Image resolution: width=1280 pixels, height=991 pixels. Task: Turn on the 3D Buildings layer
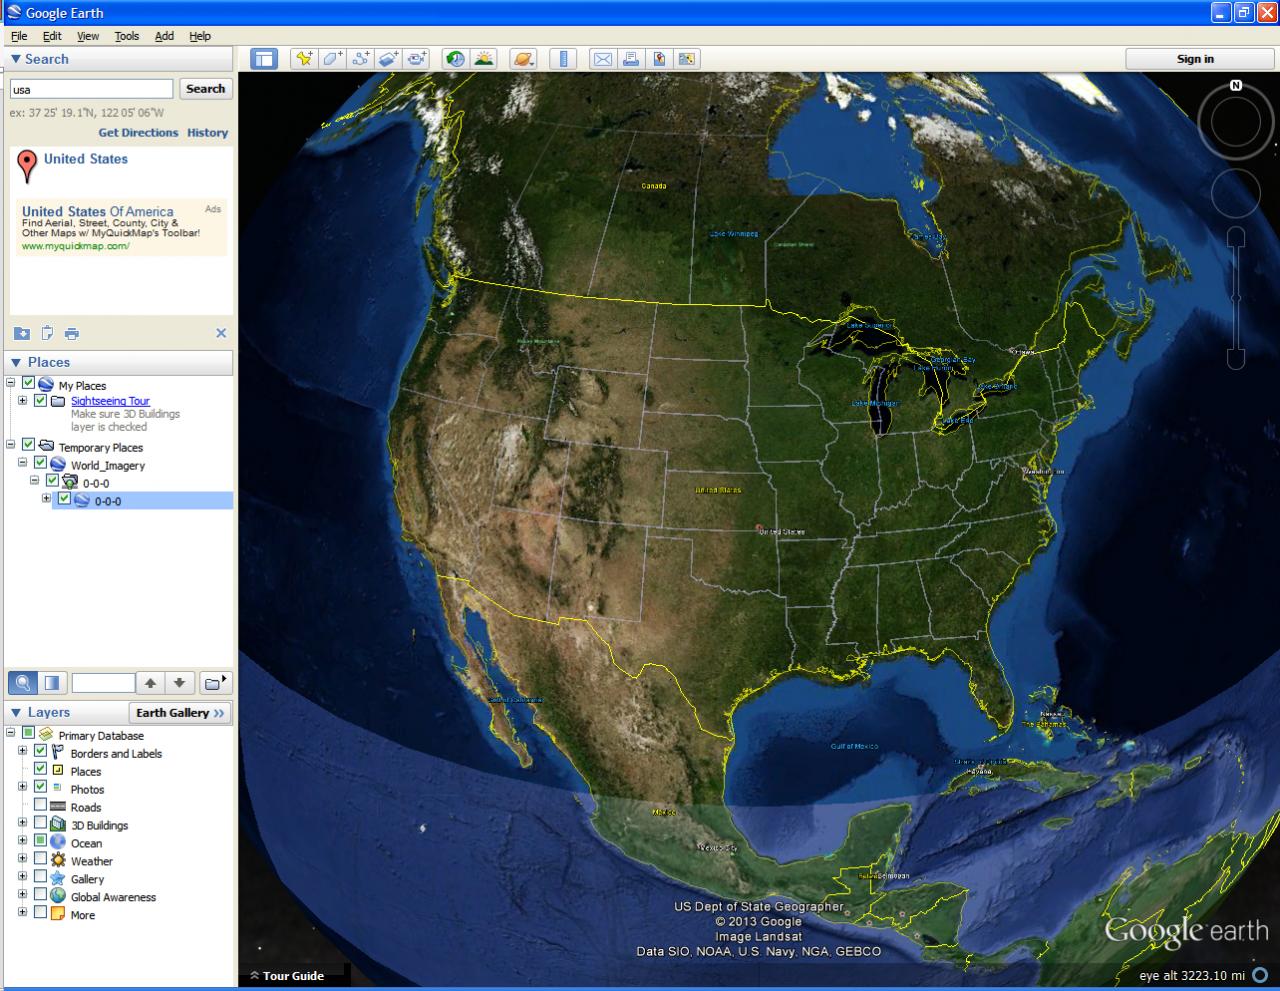pos(40,825)
